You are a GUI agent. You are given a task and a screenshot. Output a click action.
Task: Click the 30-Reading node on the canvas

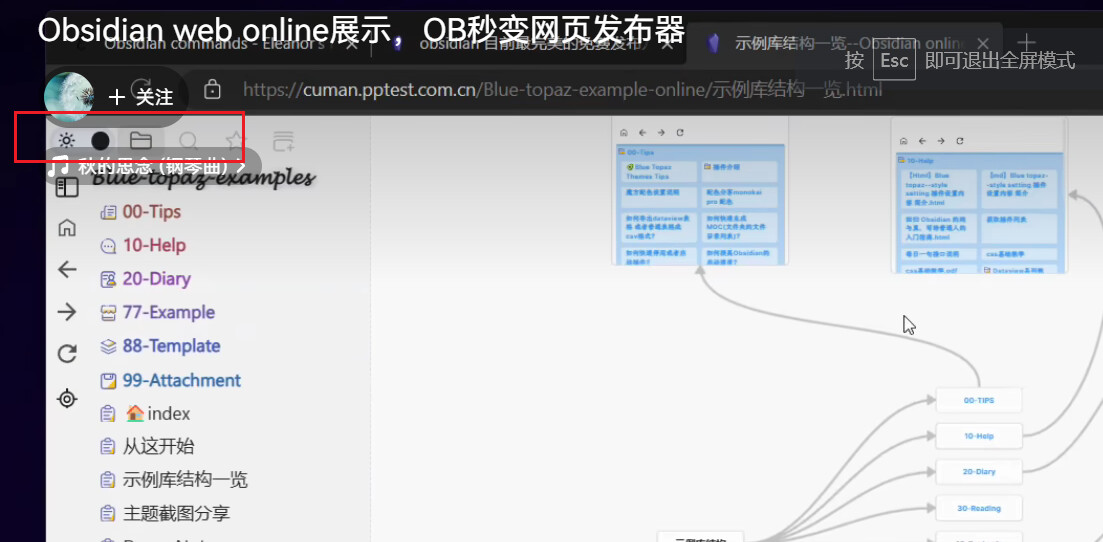(978, 508)
